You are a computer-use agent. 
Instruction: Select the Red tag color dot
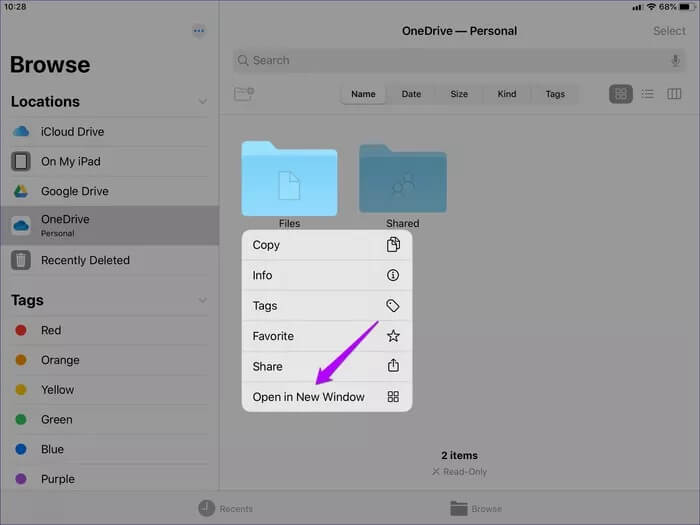21,330
